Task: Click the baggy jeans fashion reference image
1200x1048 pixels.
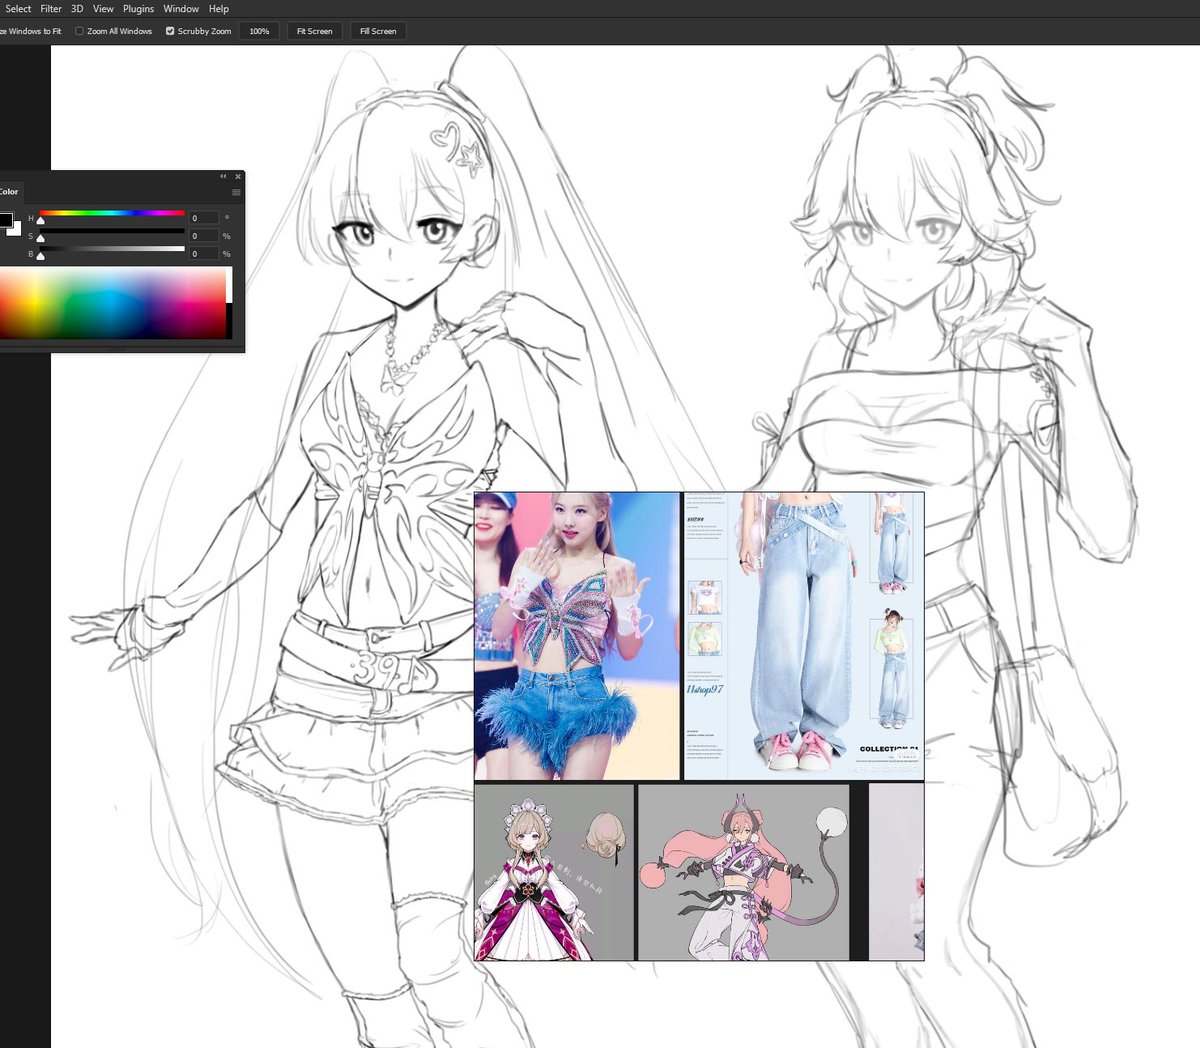Action: click(804, 636)
